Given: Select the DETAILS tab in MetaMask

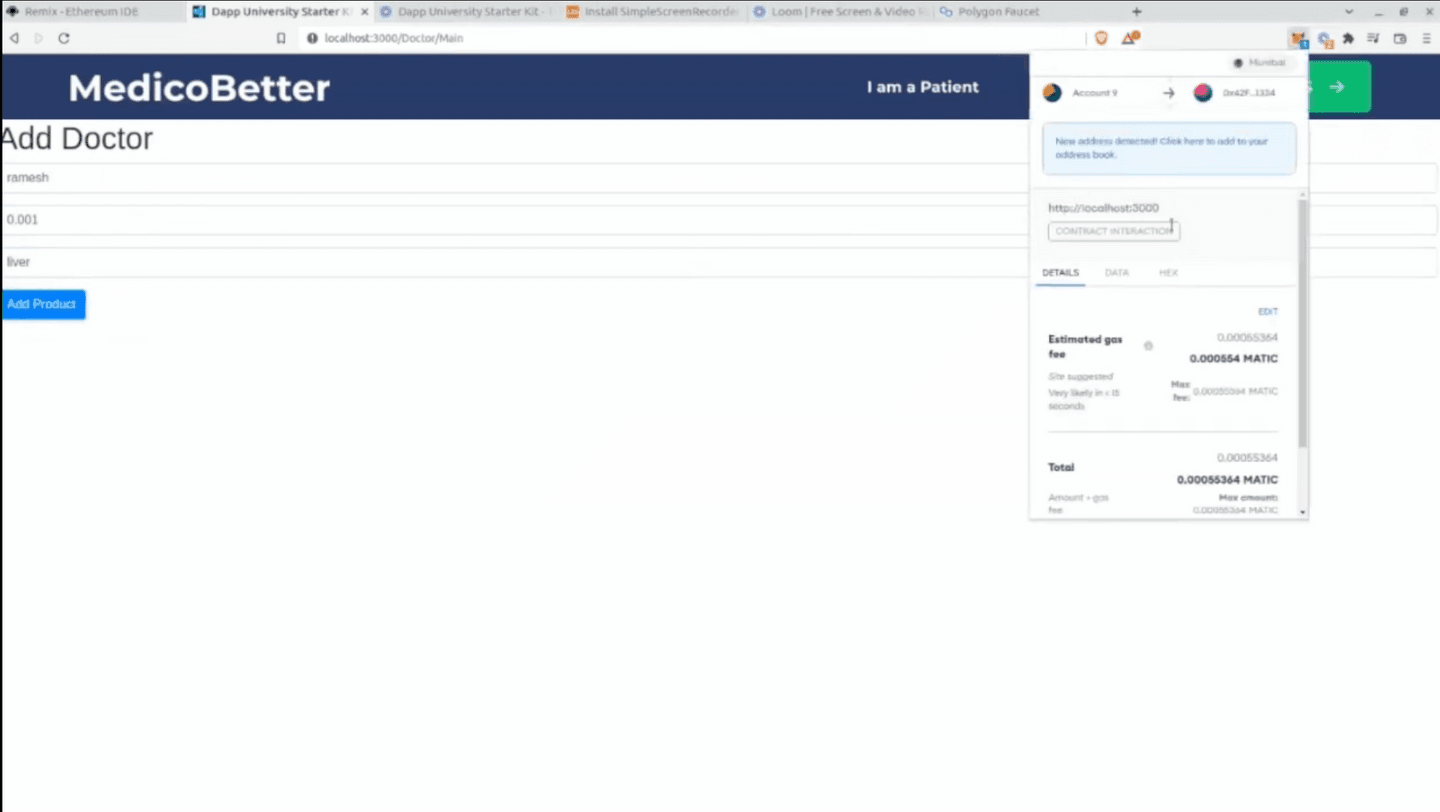Looking at the screenshot, I should (1060, 273).
